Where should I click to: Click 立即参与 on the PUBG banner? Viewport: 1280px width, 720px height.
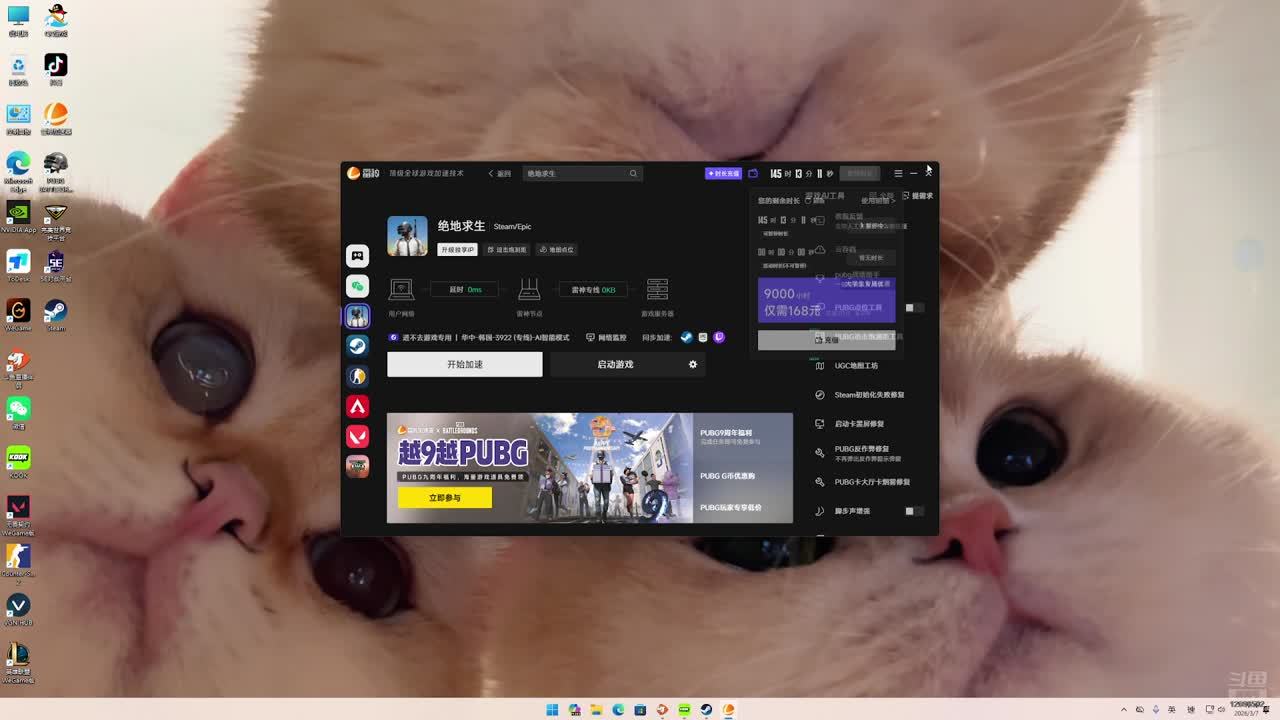(x=445, y=498)
